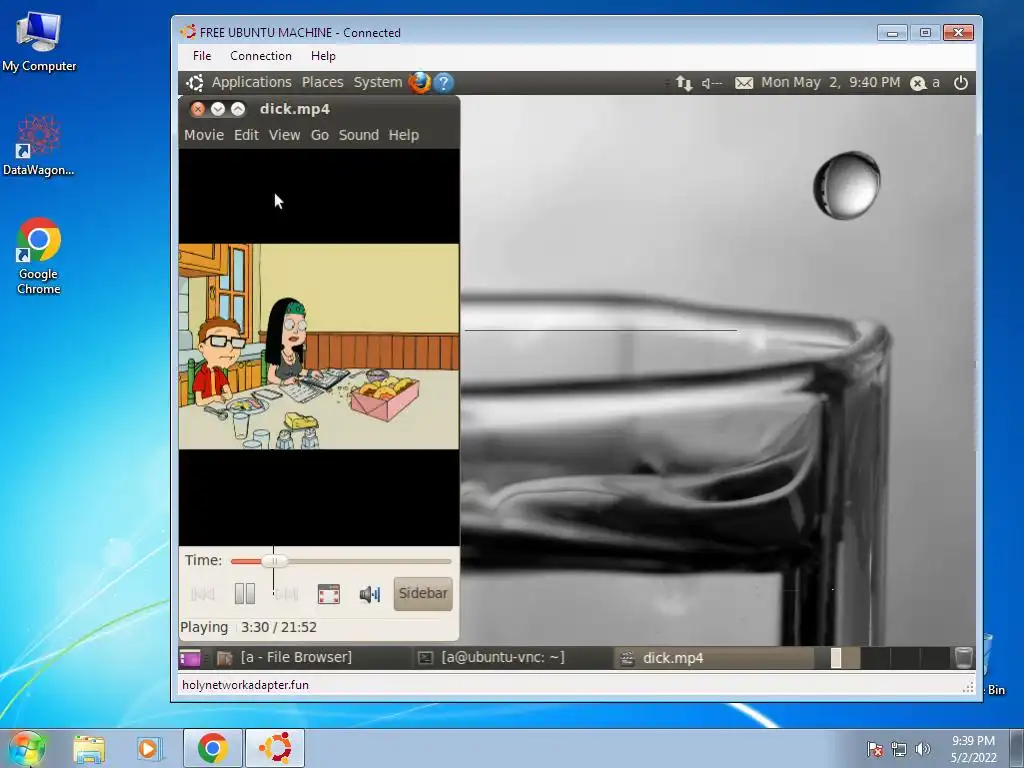Click the network connection arrows icon
The image size is (1024, 768).
pos(684,83)
